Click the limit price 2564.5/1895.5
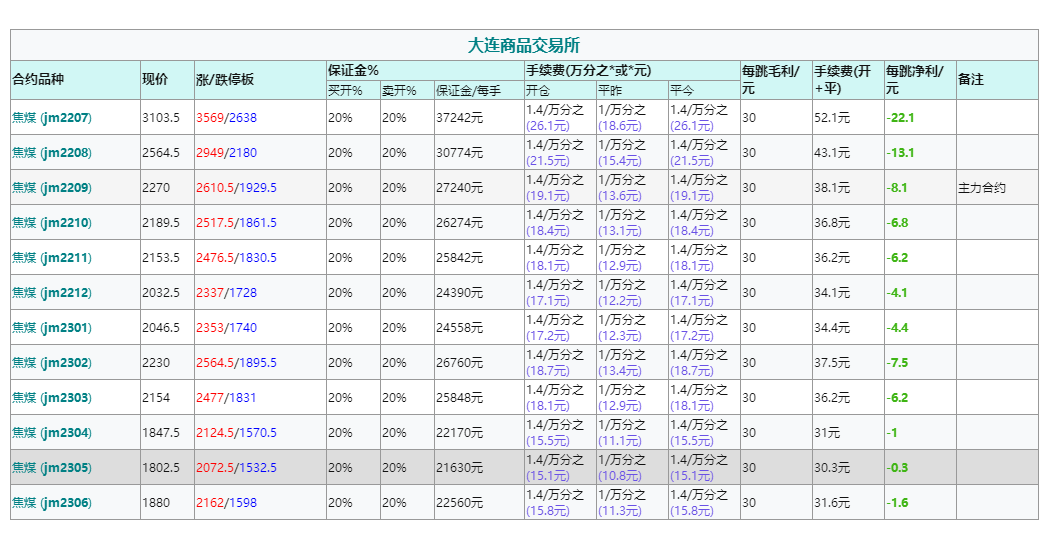The width and height of the screenshot is (1050, 535). [236, 363]
